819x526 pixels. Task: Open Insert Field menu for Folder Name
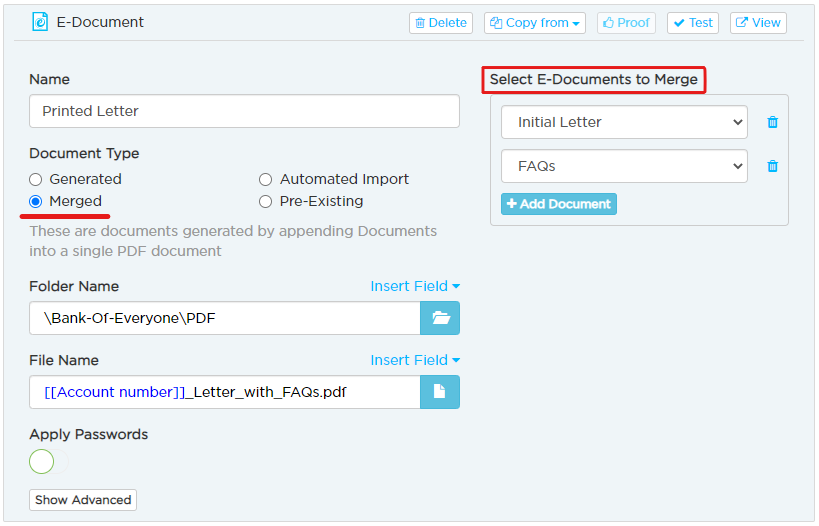pos(415,286)
